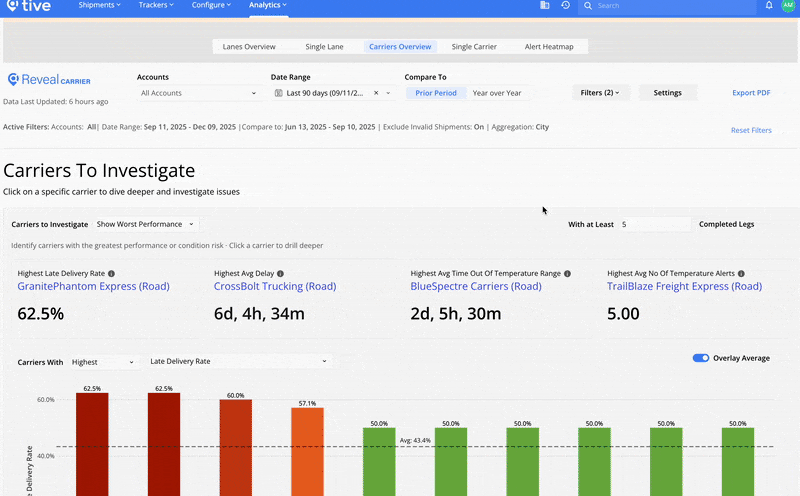Viewport: 800px width, 496px height.
Task: Show info for Highest Avg Delay
Action: (x=280, y=274)
